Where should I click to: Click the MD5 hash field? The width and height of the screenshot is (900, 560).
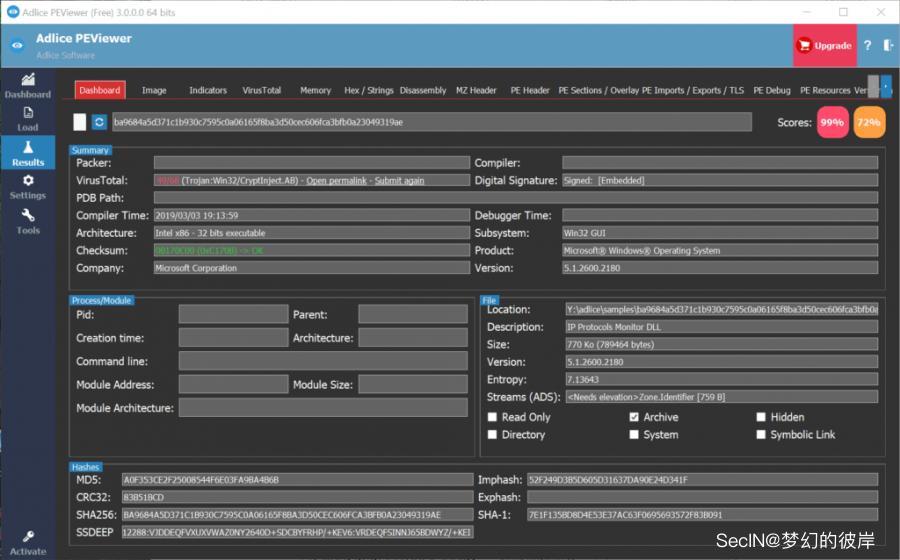tap(297, 480)
